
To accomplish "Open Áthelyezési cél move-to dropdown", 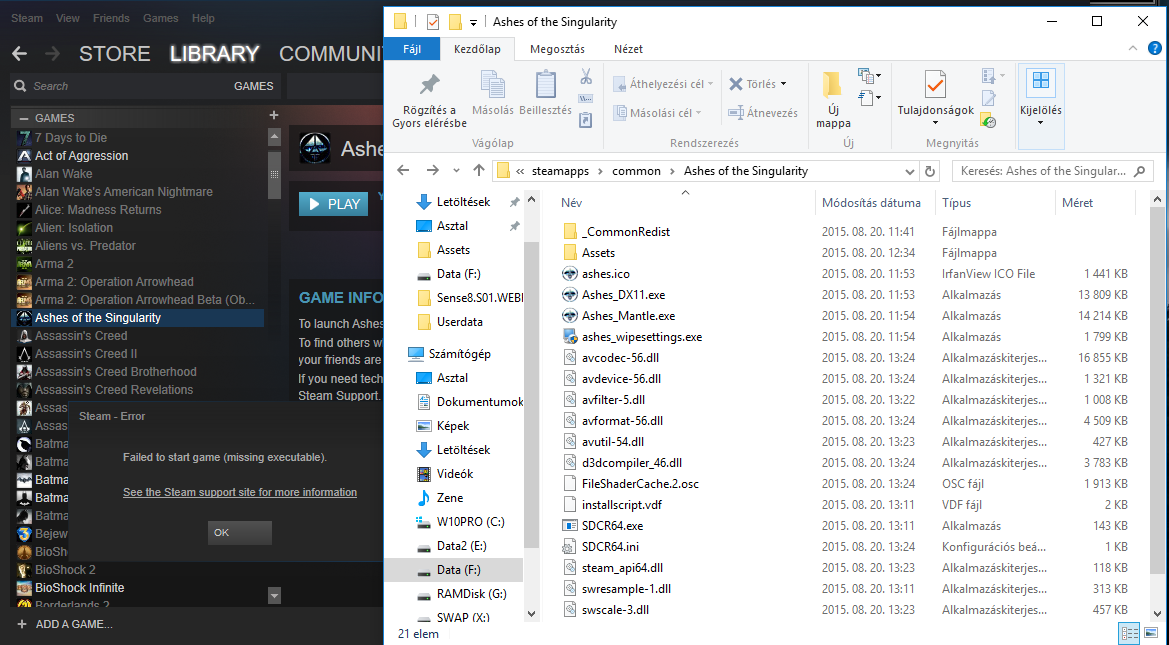I will pyautogui.click(x=710, y=84).
